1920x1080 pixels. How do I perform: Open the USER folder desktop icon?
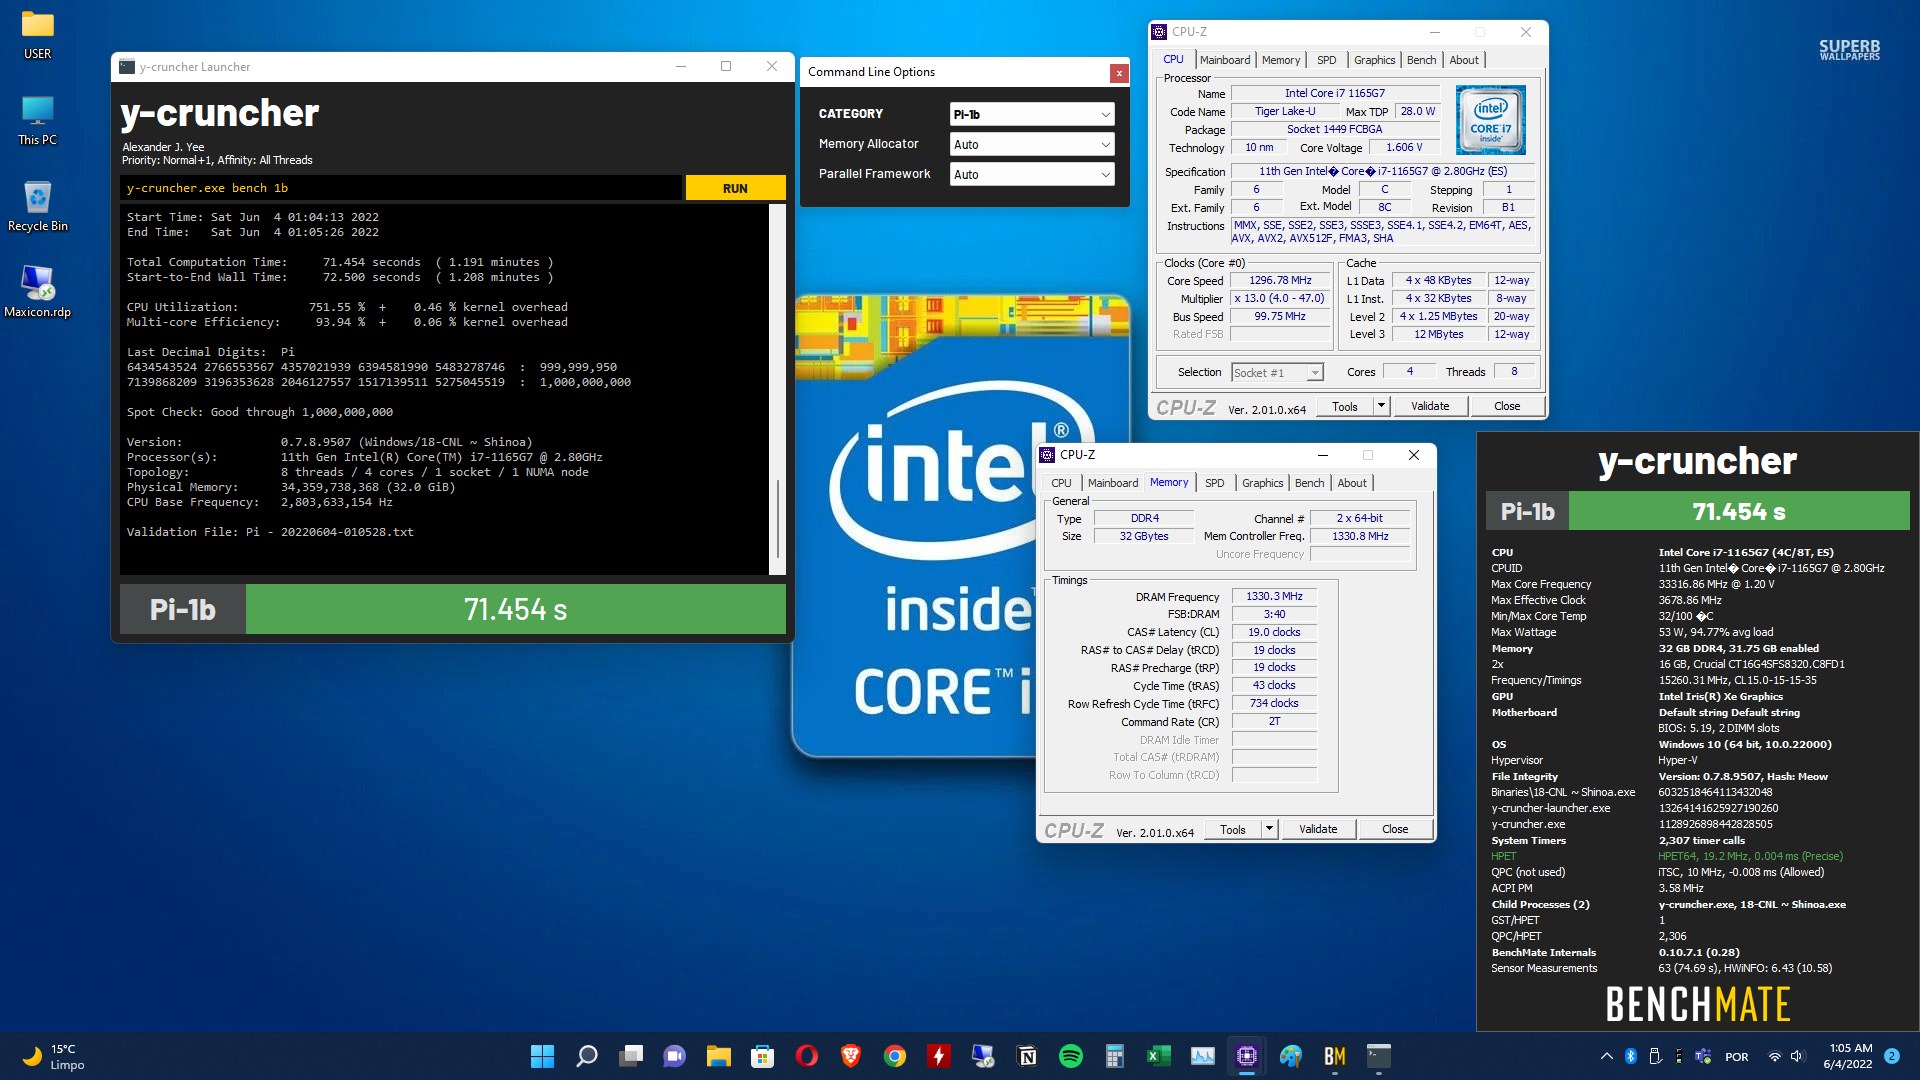point(37,35)
